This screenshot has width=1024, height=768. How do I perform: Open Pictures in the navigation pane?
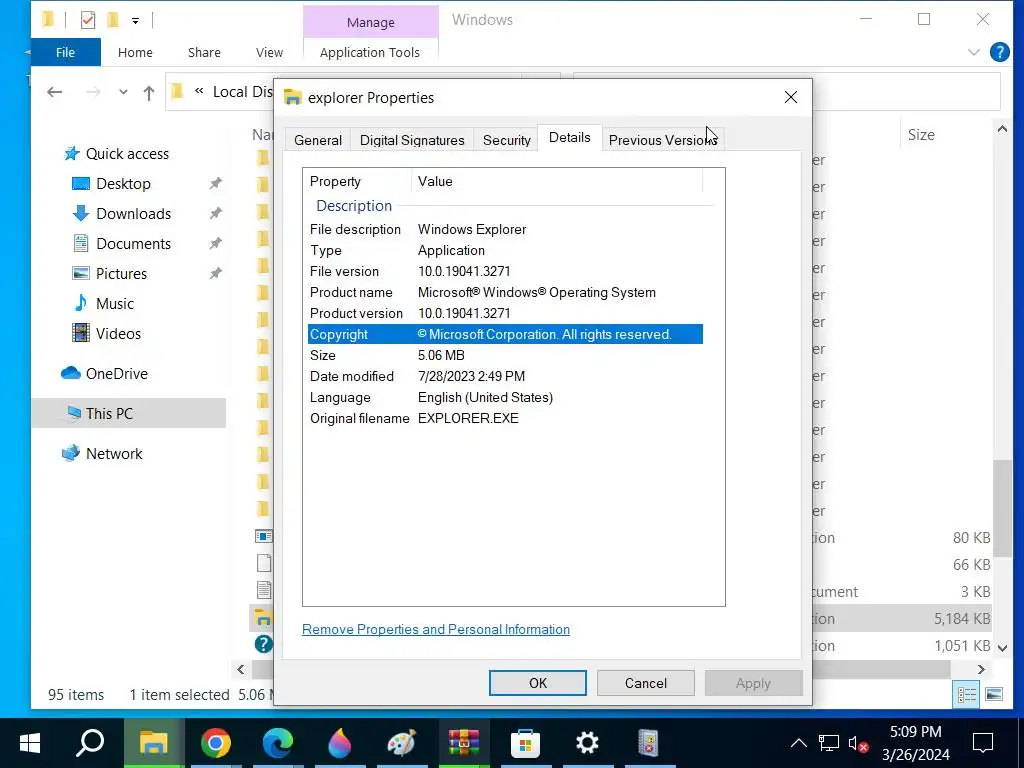coord(121,274)
